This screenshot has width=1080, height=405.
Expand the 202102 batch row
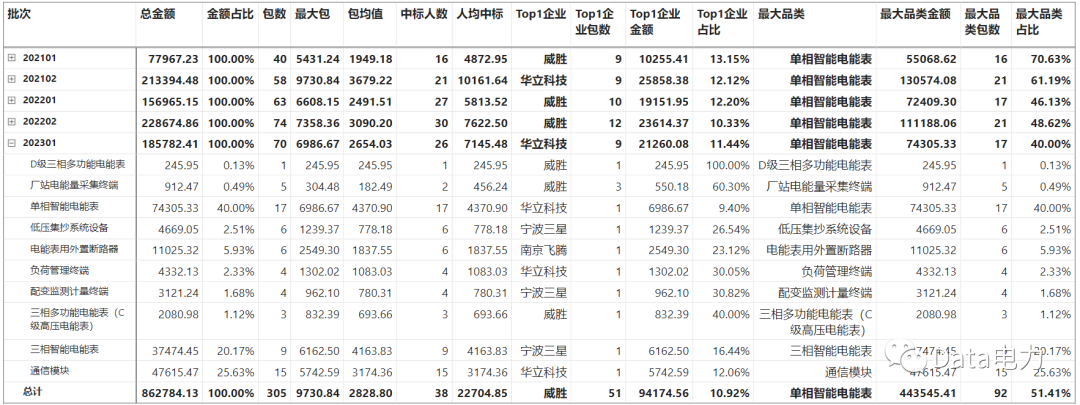tap(11, 79)
